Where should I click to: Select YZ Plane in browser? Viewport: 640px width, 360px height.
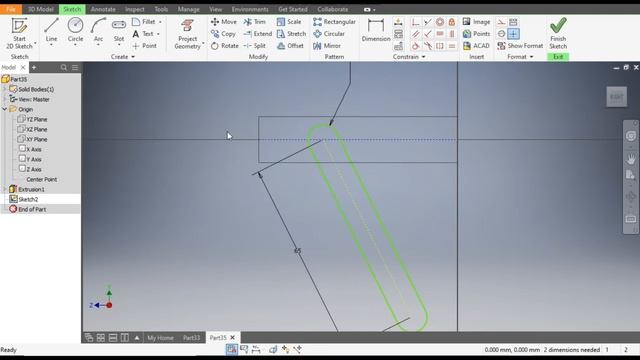33,119
